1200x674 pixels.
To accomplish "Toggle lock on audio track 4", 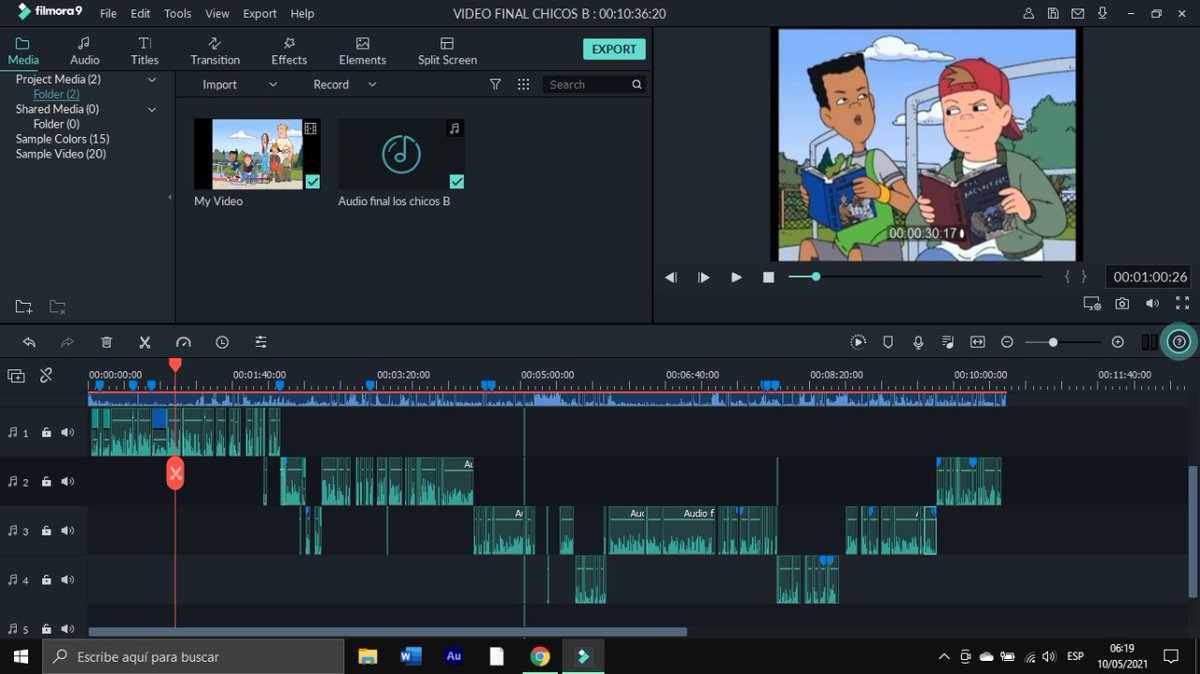I will point(46,580).
